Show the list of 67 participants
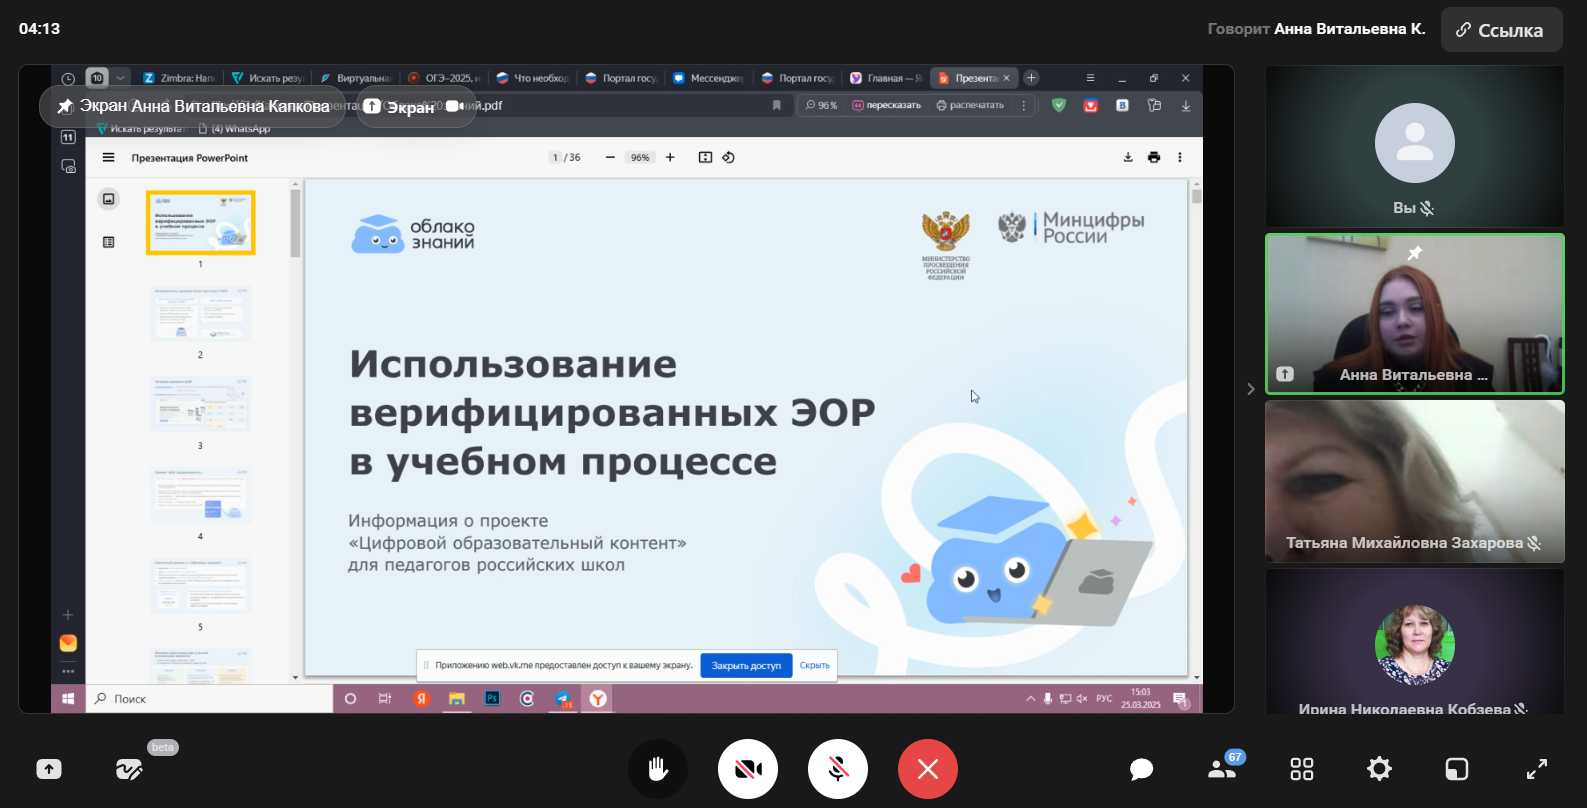Screen dimensions: 1587x808 pyautogui.click(x=1222, y=768)
